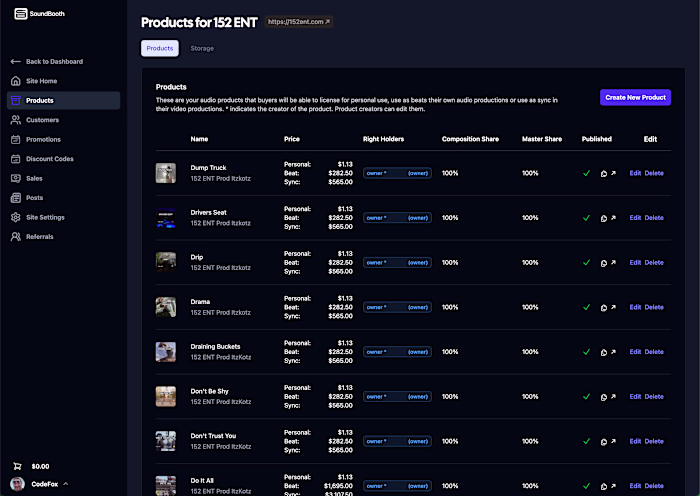
Task: Delete the Don't Be Shy product
Action: (654, 396)
